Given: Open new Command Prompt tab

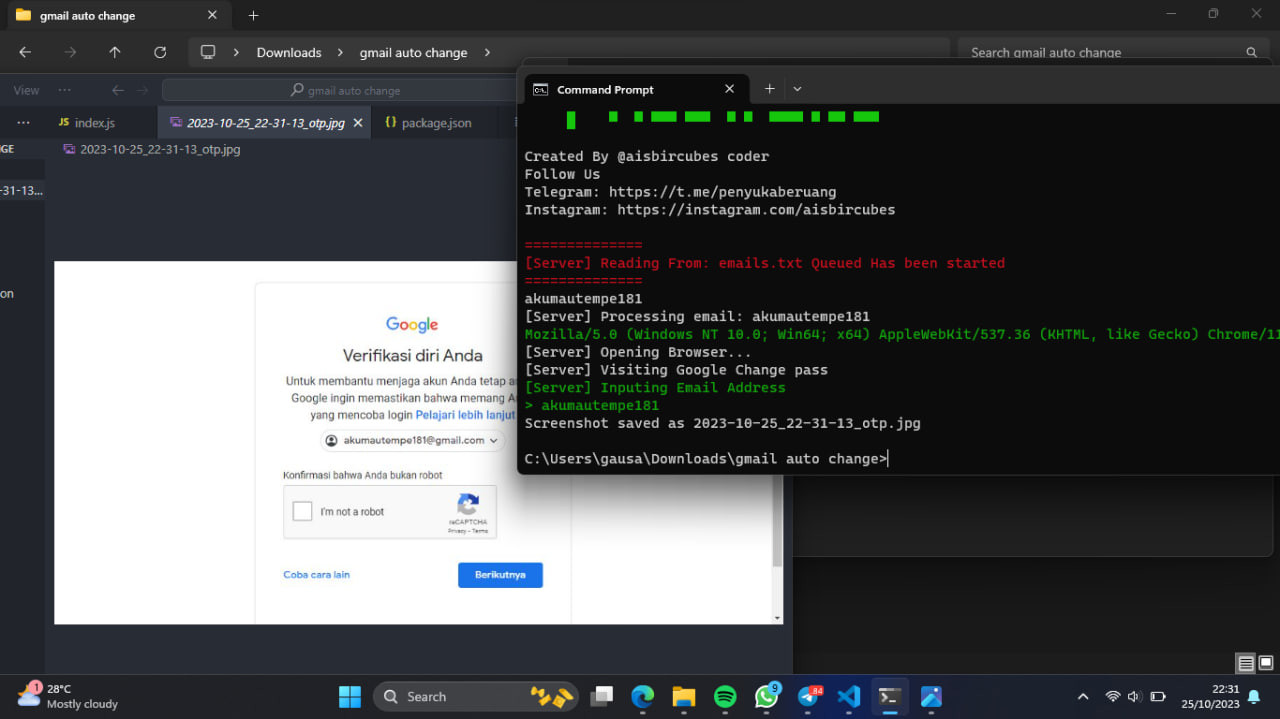Looking at the screenshot, I should [769, 89].
